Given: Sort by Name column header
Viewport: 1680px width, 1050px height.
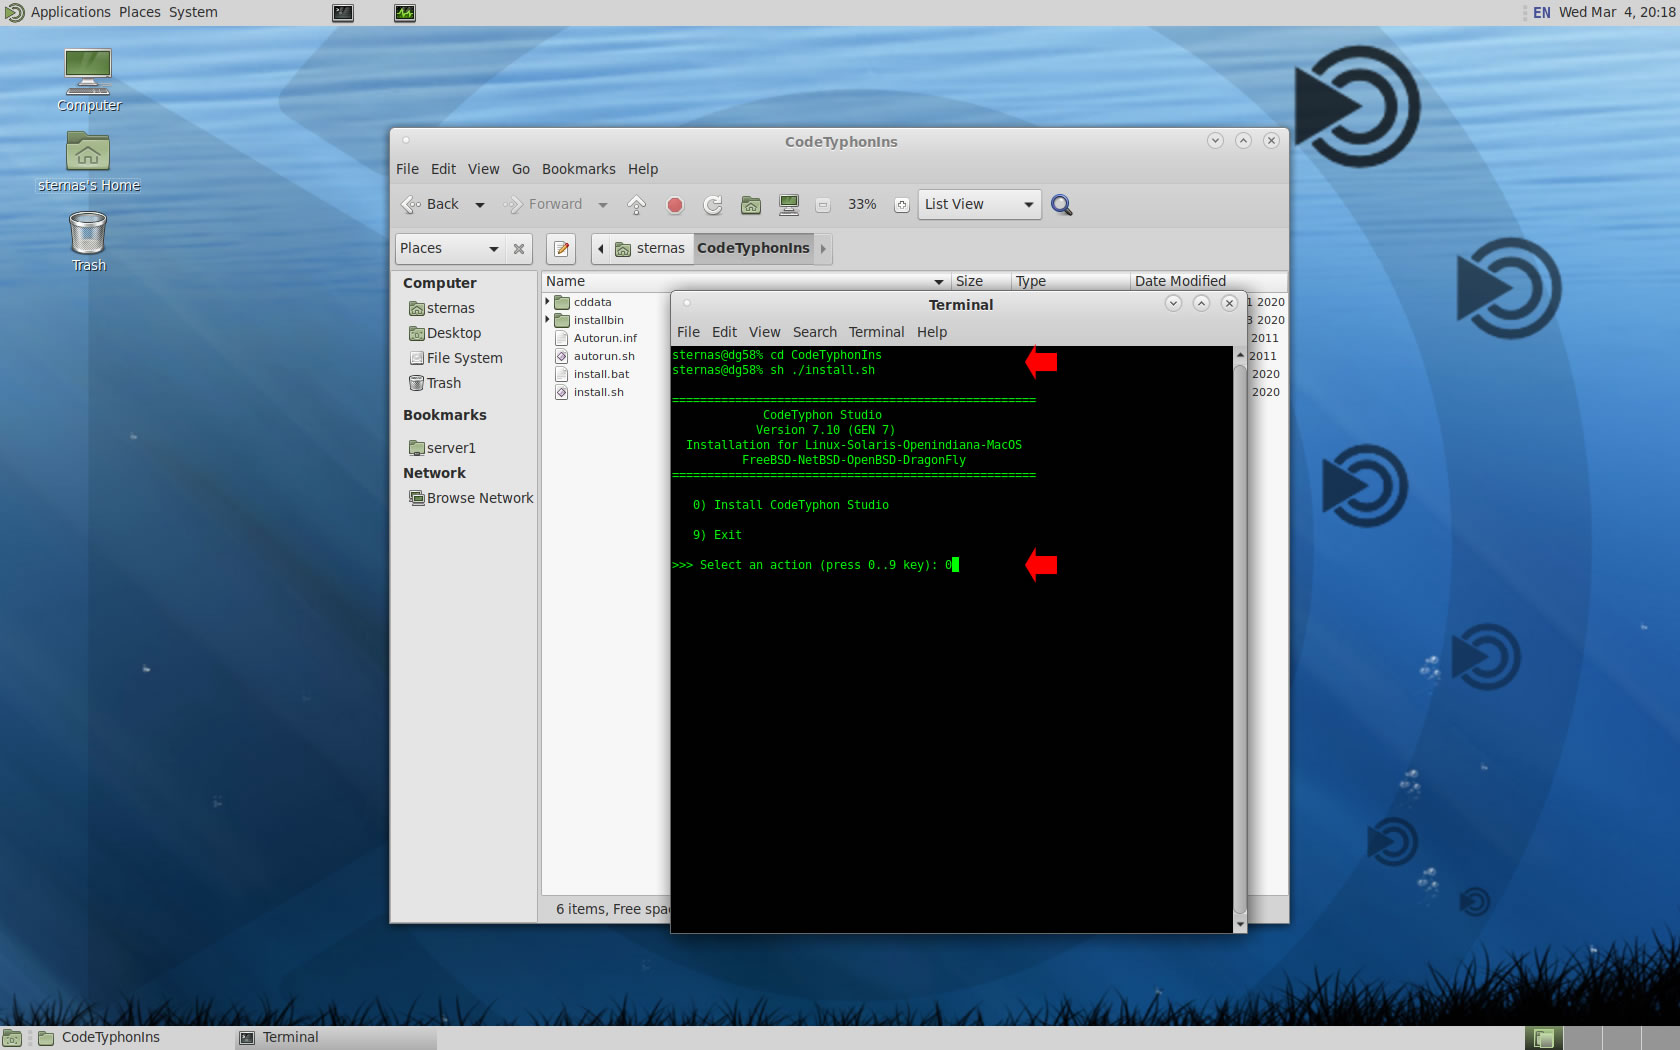Looking at the screenshot, I should tap(745, 281).
